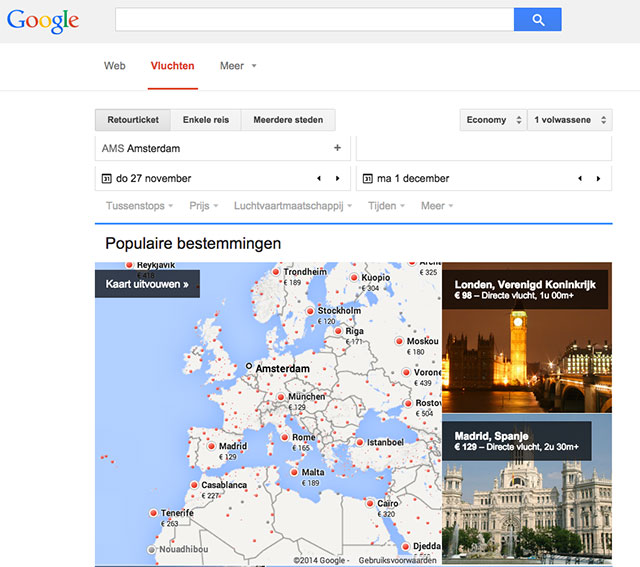The image size is (640, 567).
Task: Open the Economy class dropdown
Action: pyautogui.click(x=493, y=120)
